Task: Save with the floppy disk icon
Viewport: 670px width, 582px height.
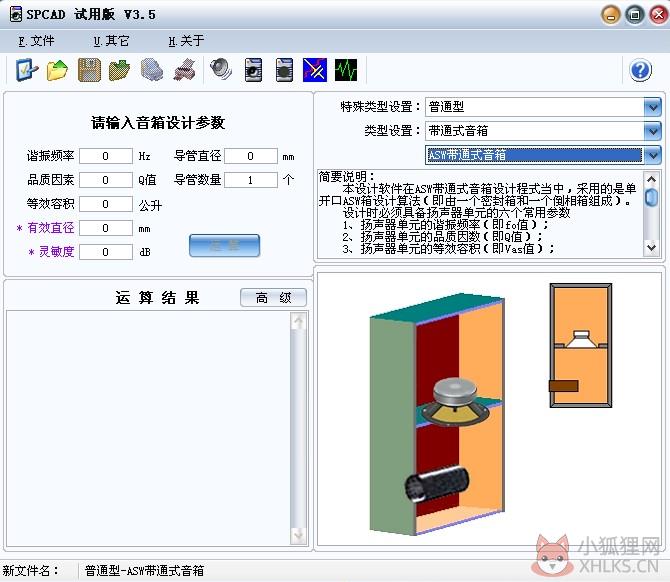Action: 89,70
